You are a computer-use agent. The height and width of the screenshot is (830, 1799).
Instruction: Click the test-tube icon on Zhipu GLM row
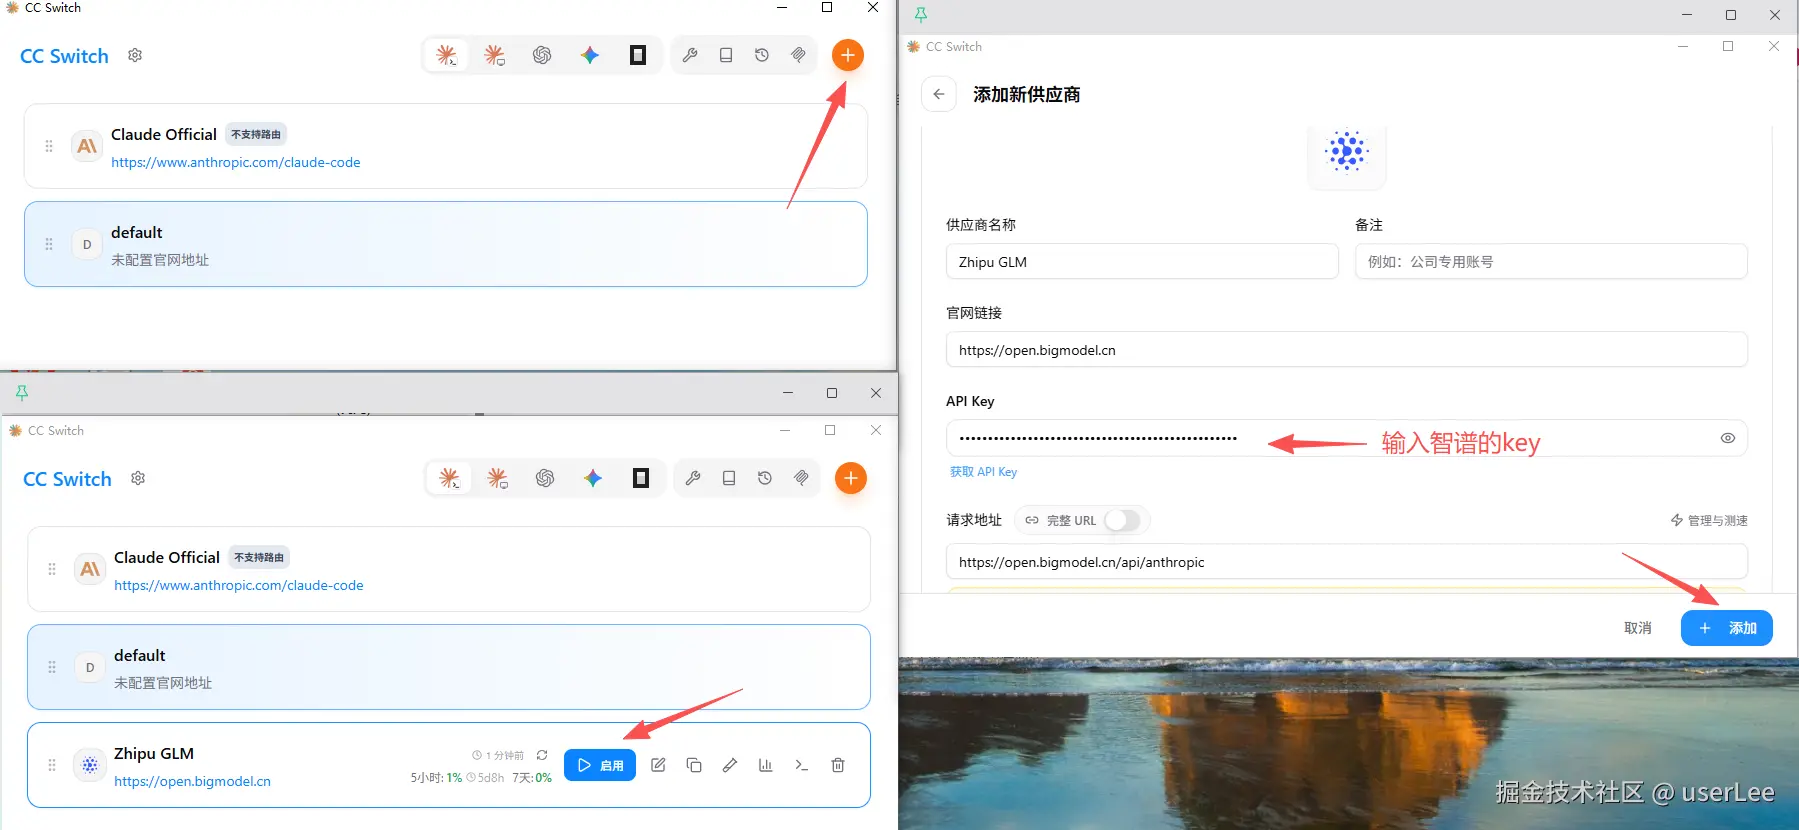coord(730,765)
